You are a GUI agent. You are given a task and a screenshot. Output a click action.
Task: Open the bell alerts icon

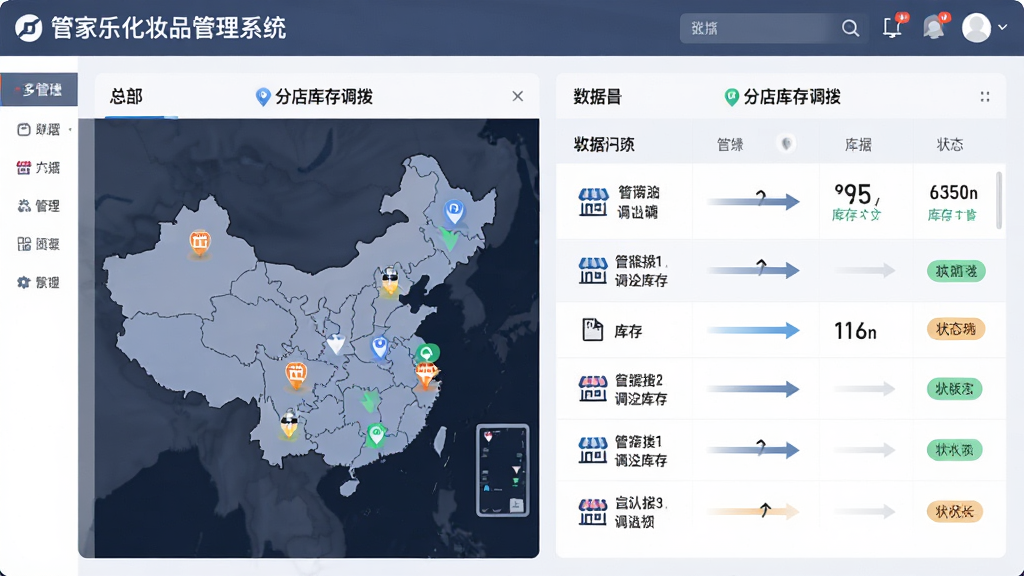(x=935, y=27)
